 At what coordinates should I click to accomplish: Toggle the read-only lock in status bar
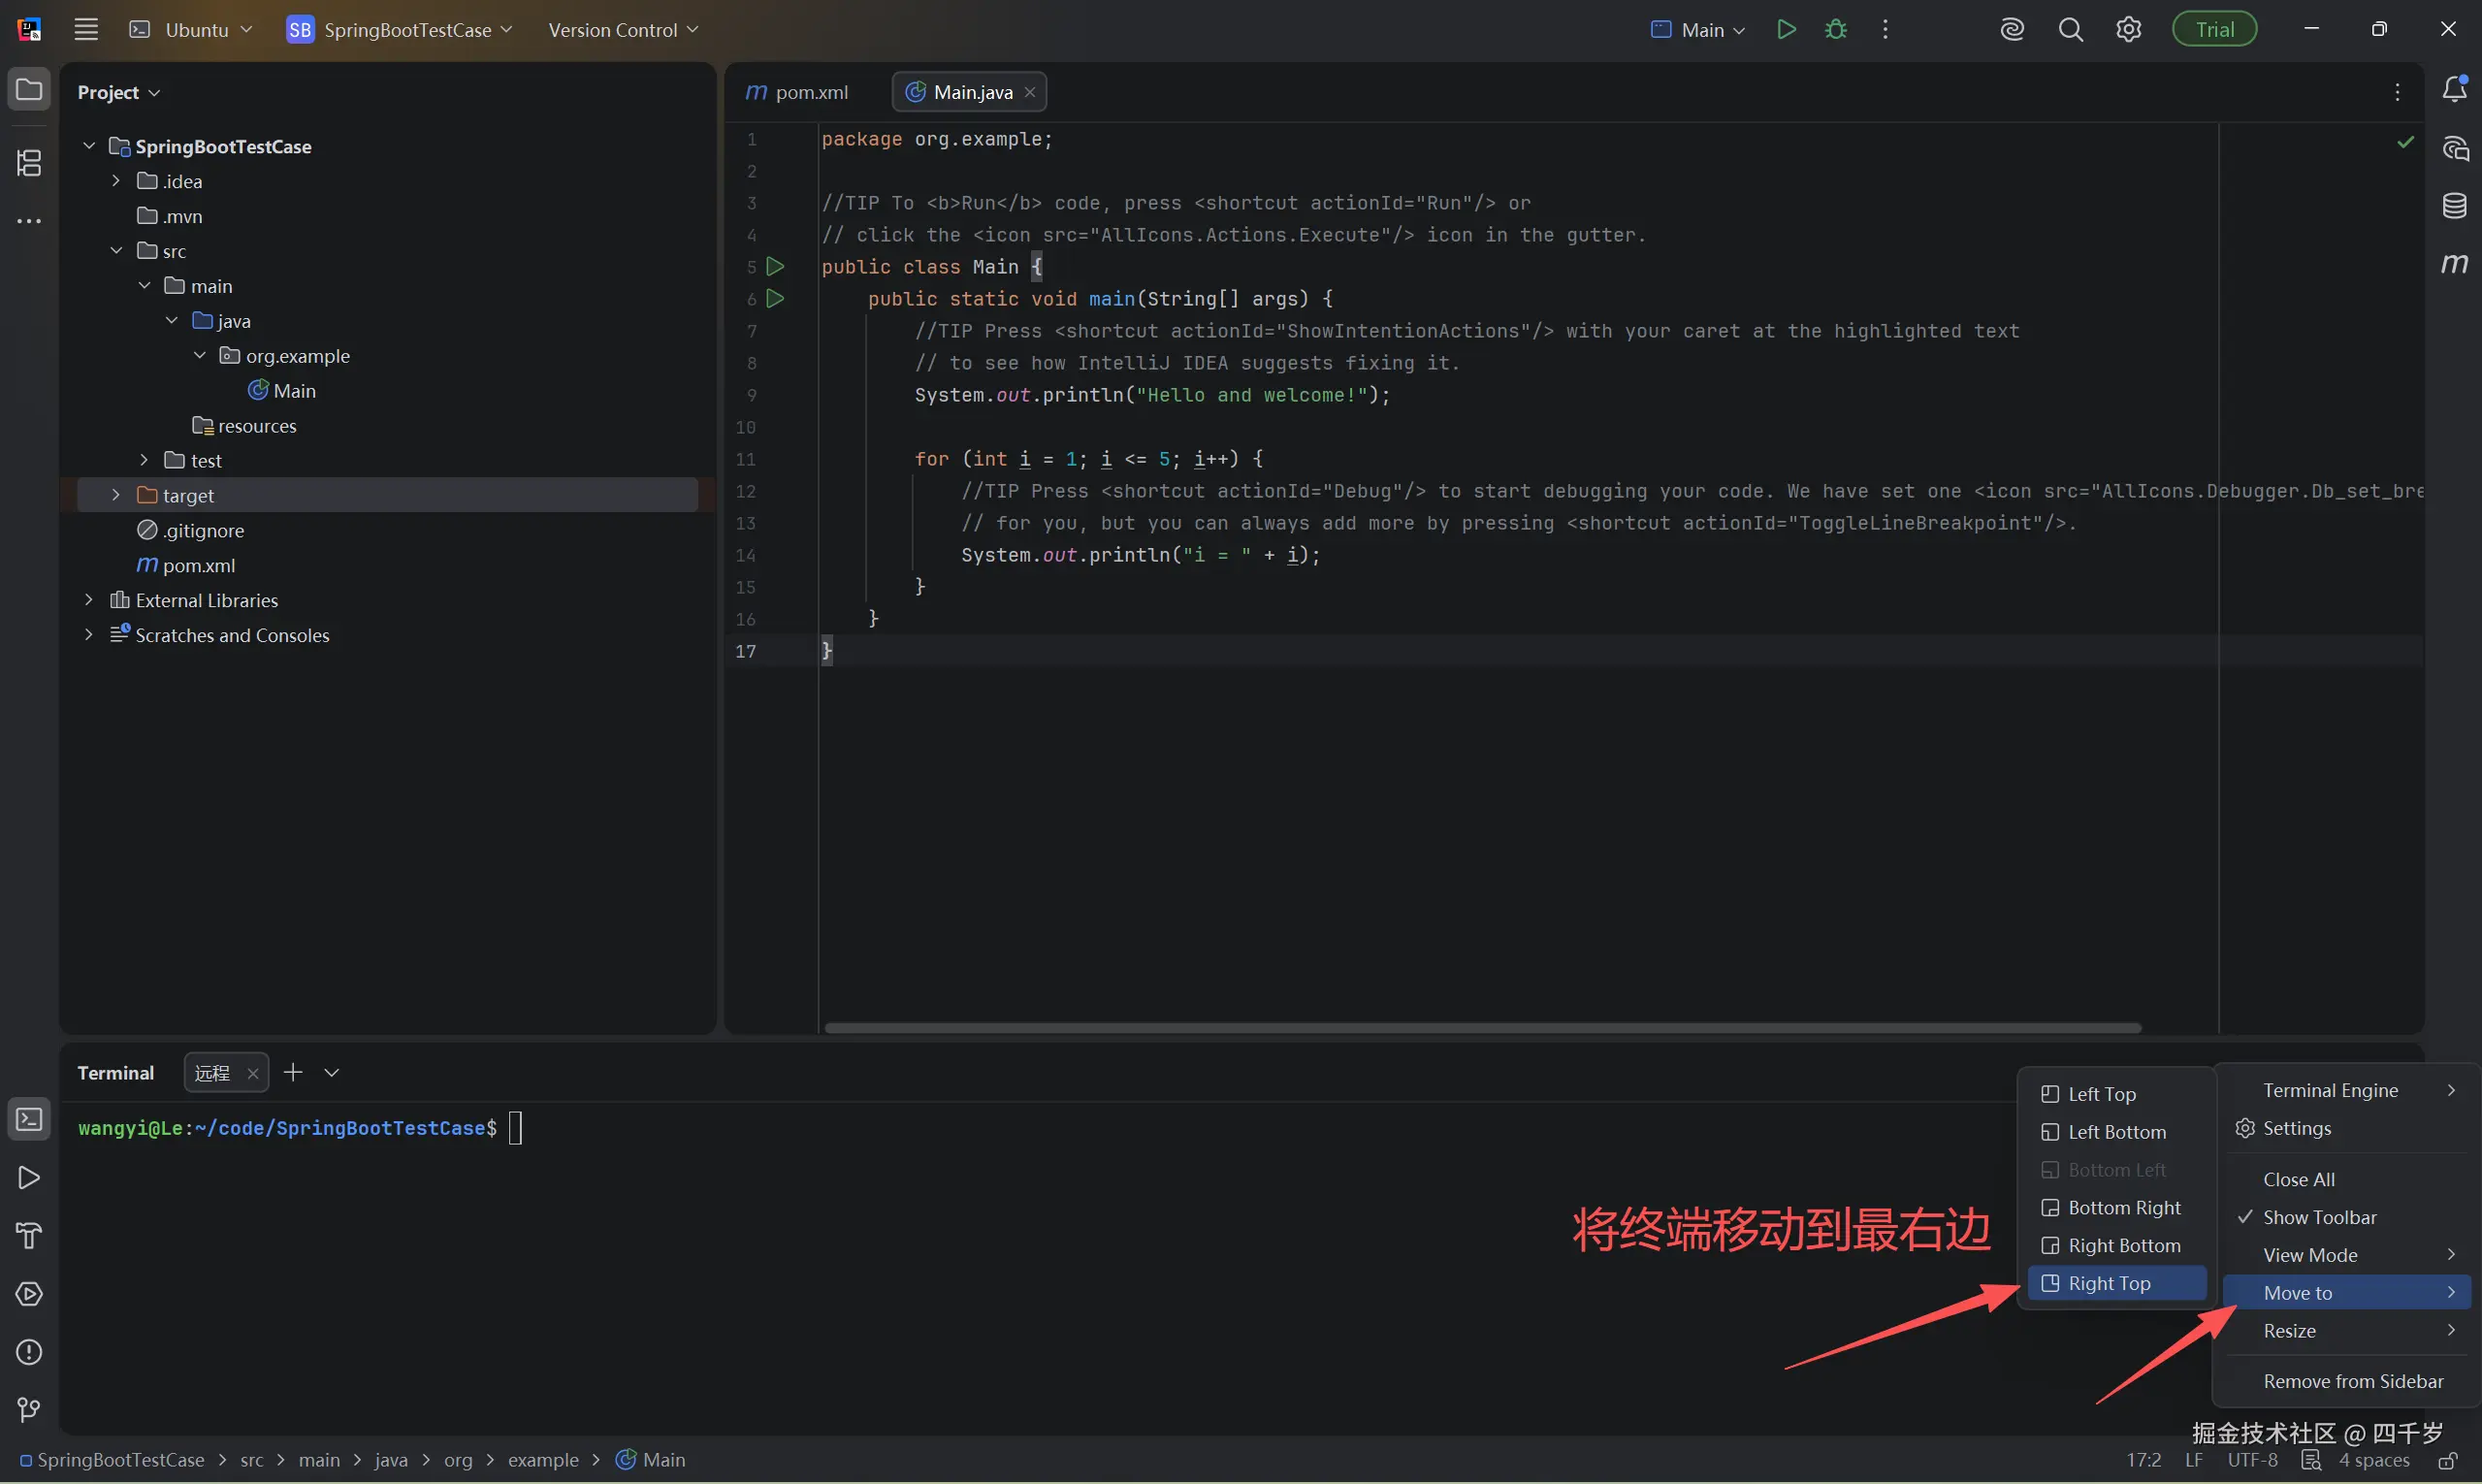coord(2447,1461)
